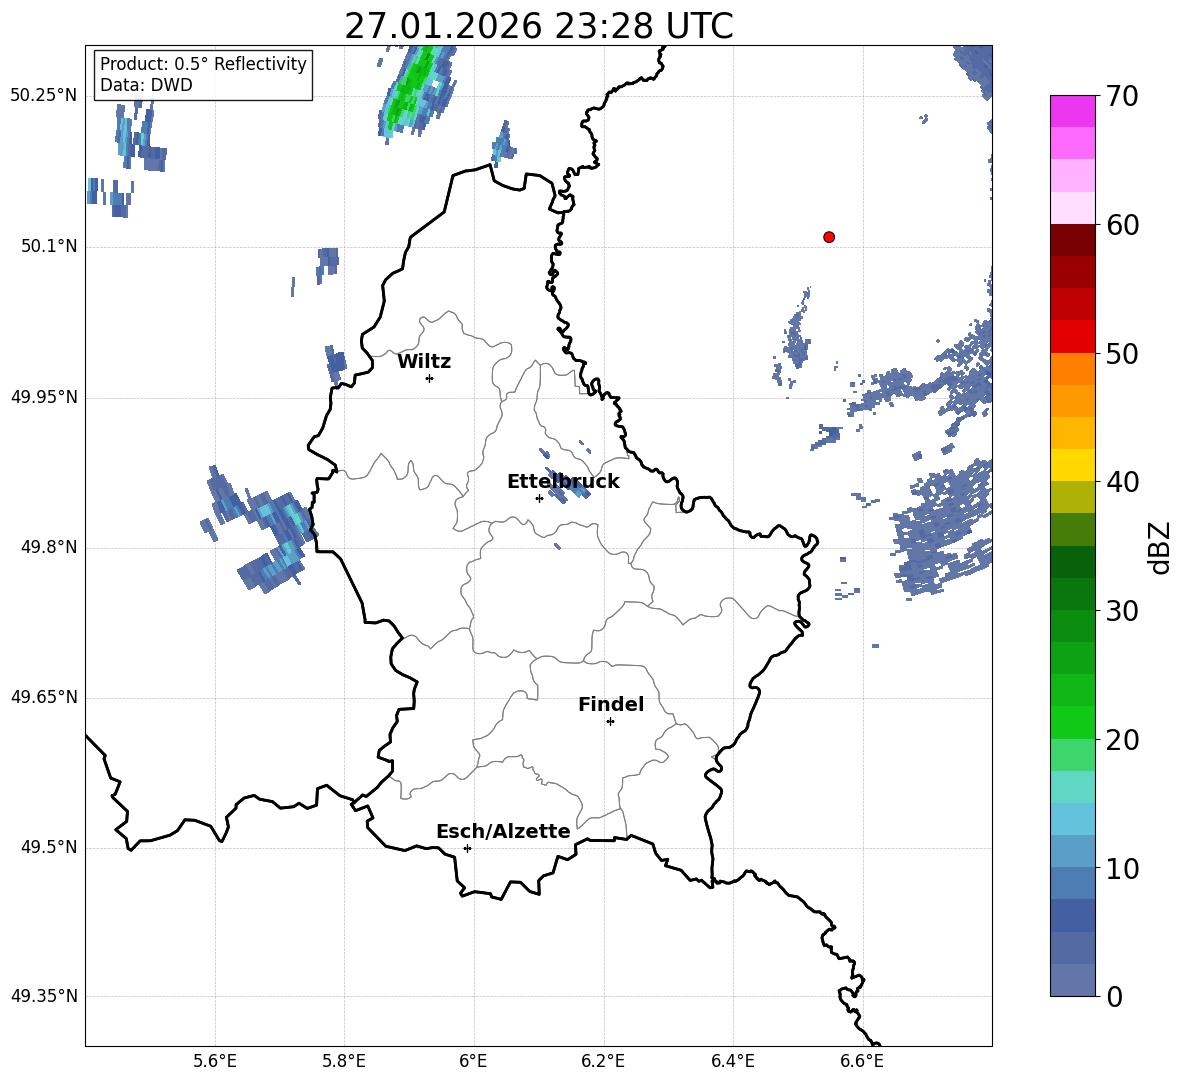Image resolution: width=1184 pixels, height=1081 pixels.
Task: Click the 50 tick on colorbar
Action: coord(1122,354)
